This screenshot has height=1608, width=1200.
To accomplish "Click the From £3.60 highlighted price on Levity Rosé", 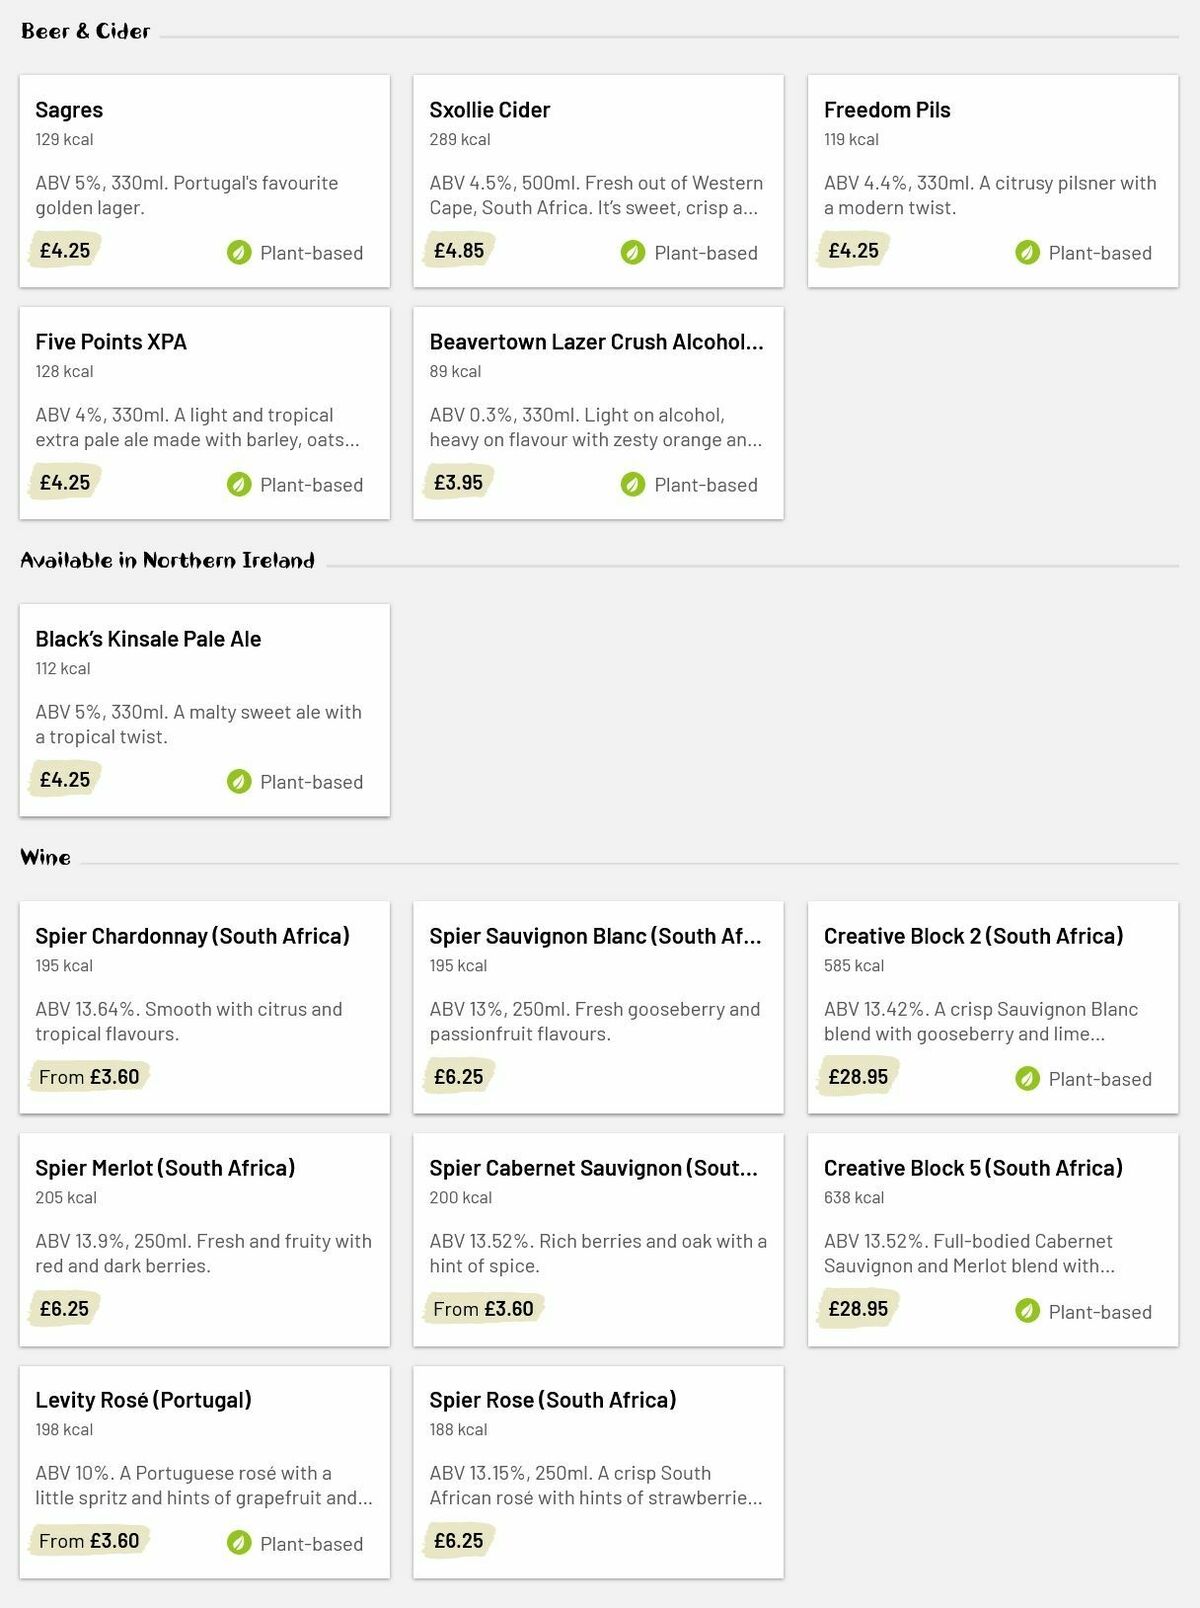I will [x=89, y=1541].
